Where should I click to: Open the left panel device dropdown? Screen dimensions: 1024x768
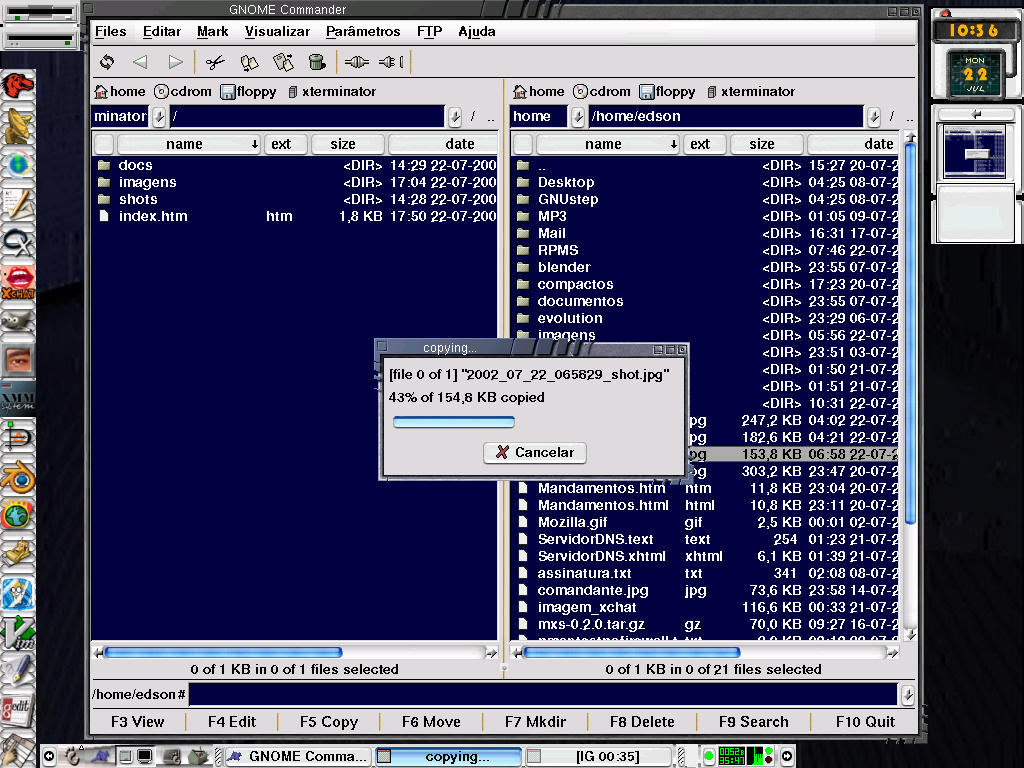pyautogui.click(x=159, y=117)
